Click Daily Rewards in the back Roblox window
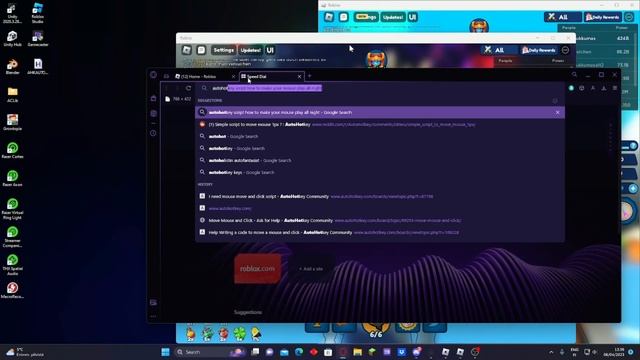 coord(603,17)
